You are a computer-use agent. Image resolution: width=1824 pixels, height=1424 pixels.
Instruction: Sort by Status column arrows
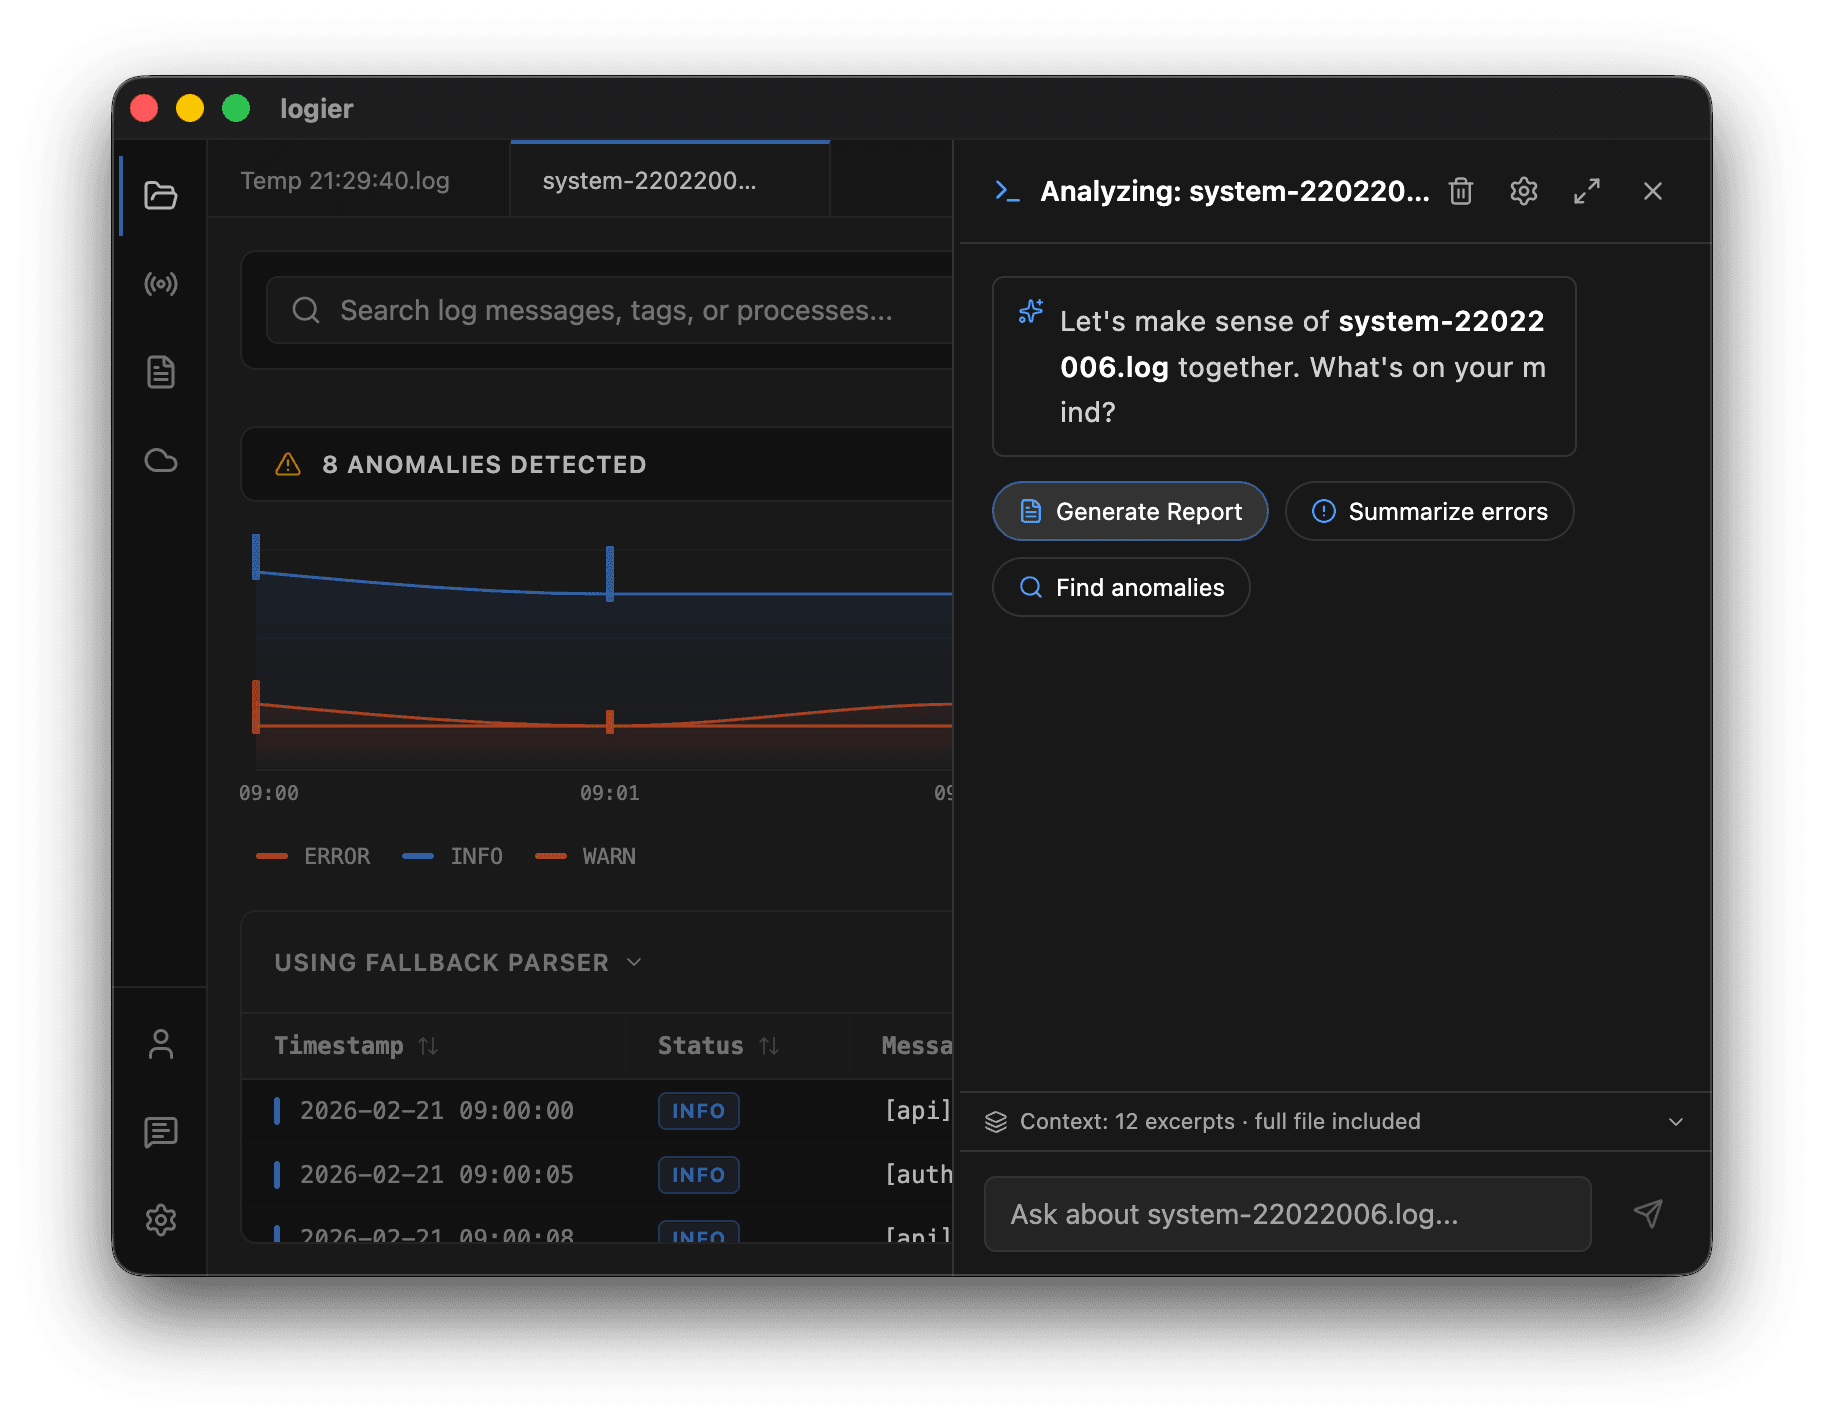769,1046
